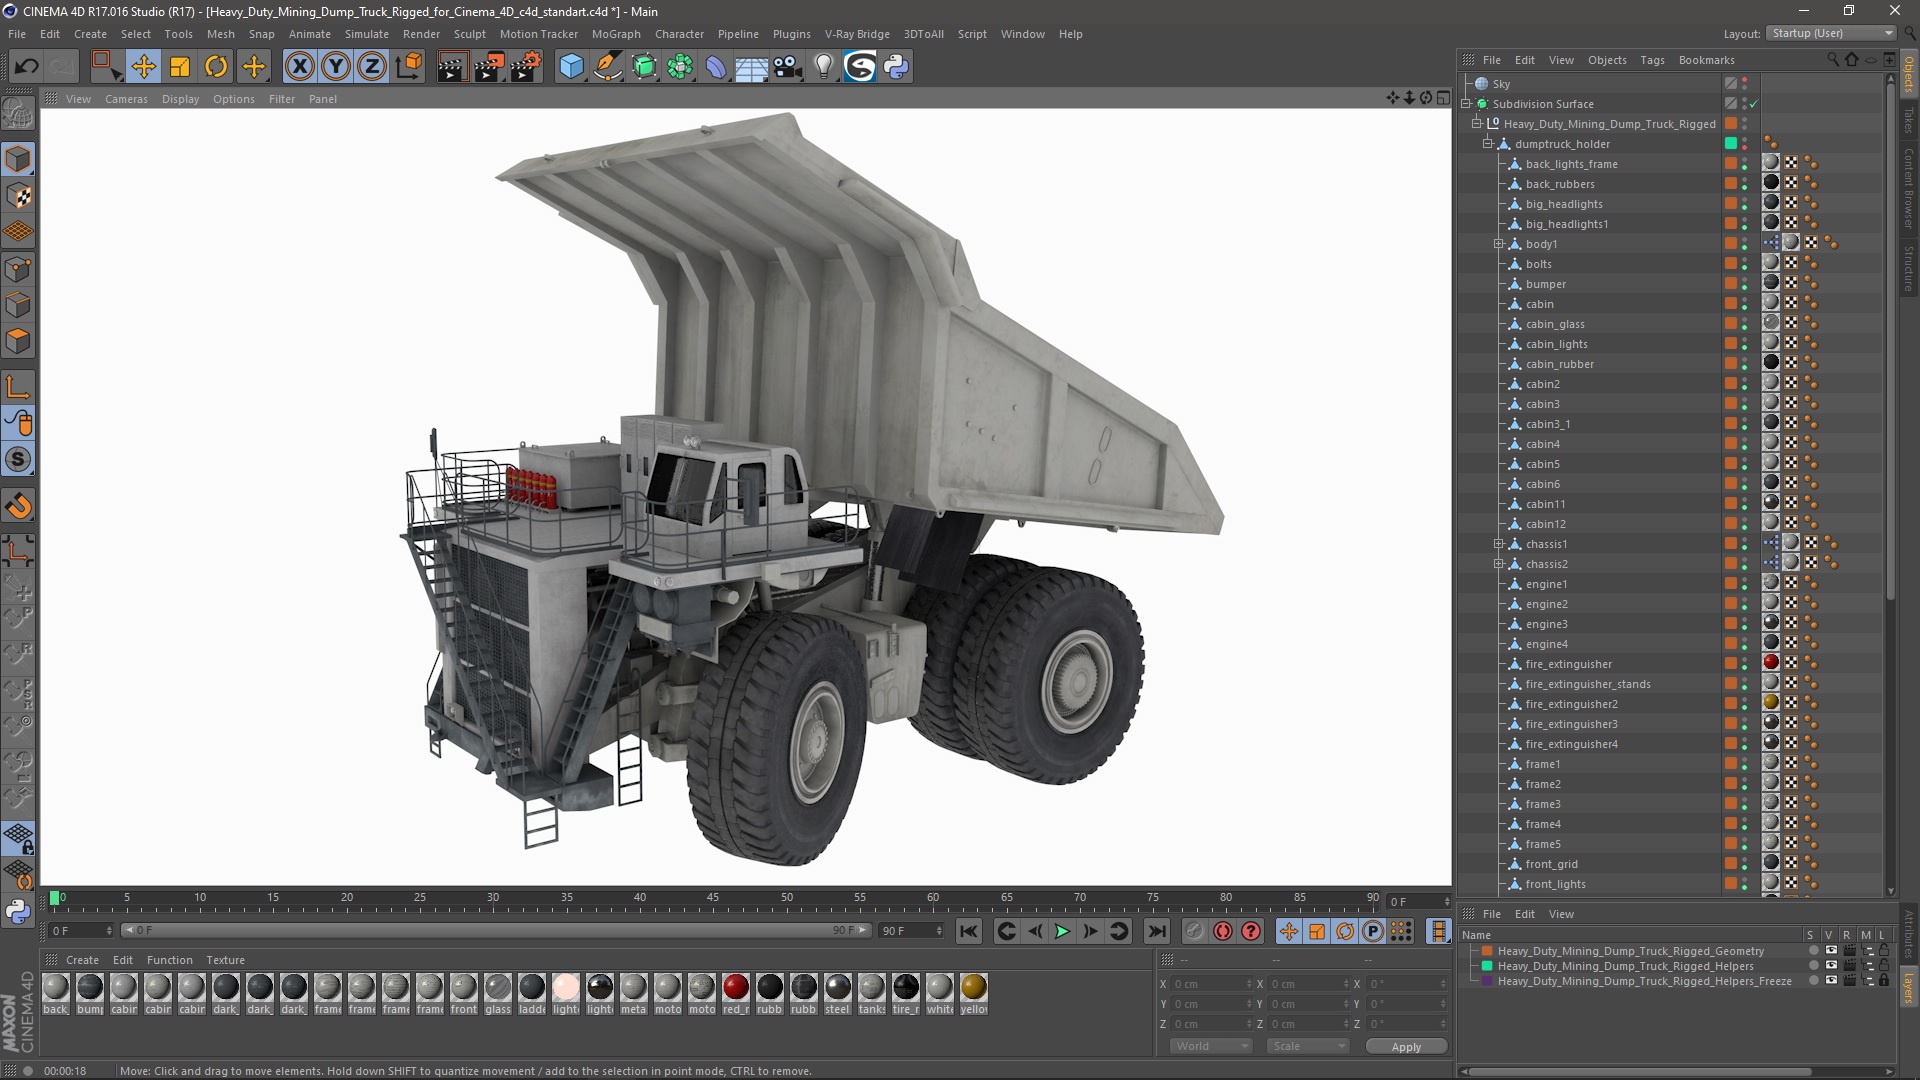This screenshot has width=1920, height=1080.
Task: Select the Scale tool
Action: click(x=180, y=67)
